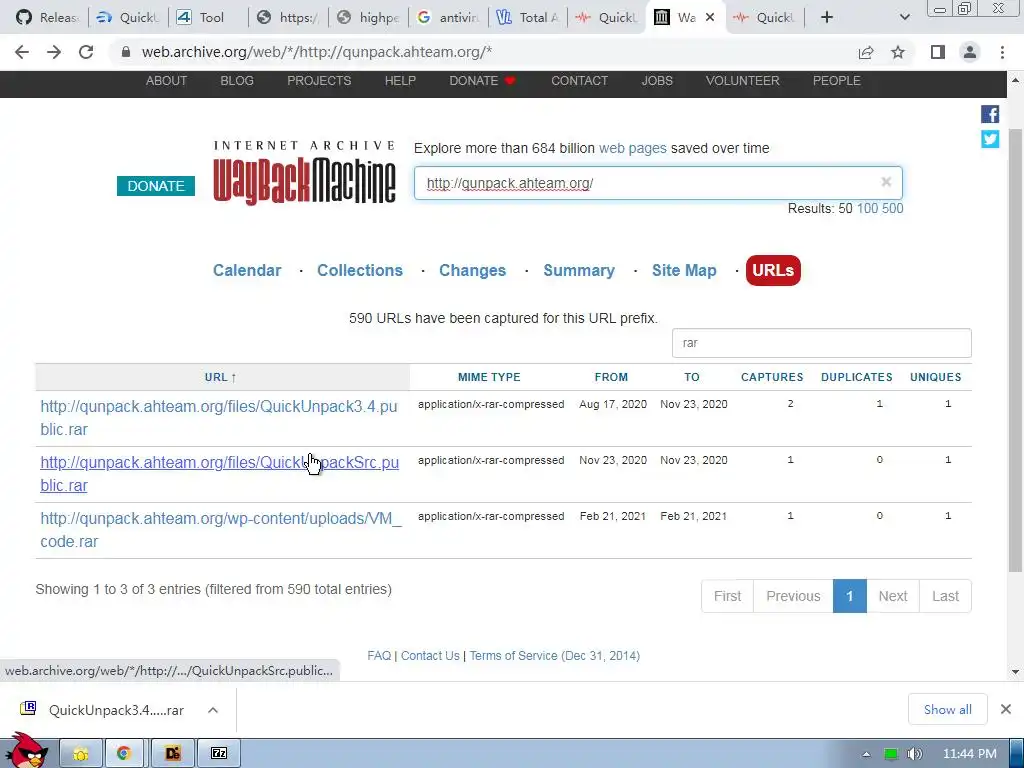Open the Calendar view
Viewport: 1024px width, 768px height.
point(247,270)
